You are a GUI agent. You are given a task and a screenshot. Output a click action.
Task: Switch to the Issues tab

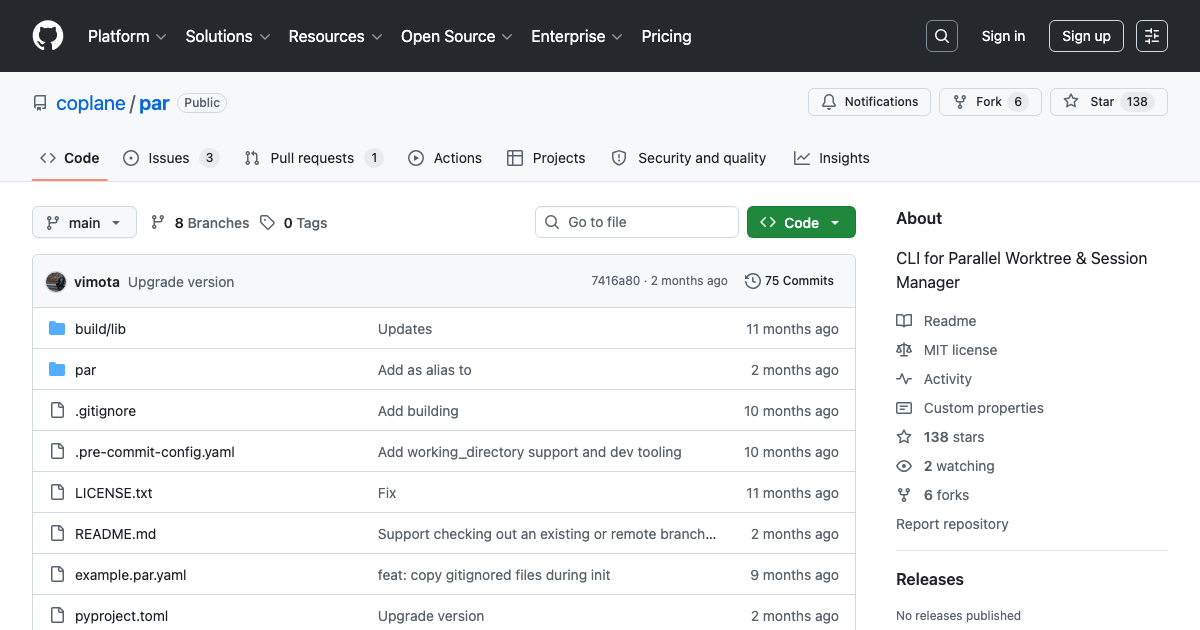tap(171, 158)
